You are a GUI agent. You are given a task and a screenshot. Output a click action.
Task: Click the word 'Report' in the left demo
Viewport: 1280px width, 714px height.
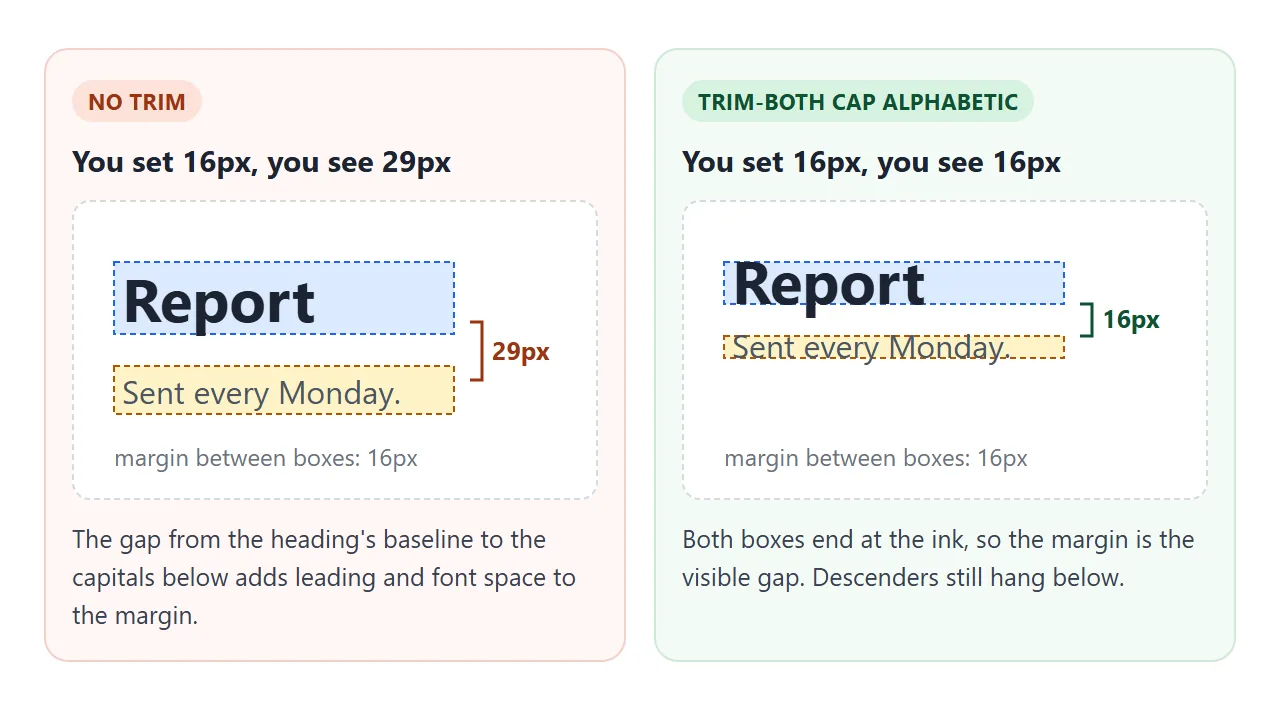[219, 302]
